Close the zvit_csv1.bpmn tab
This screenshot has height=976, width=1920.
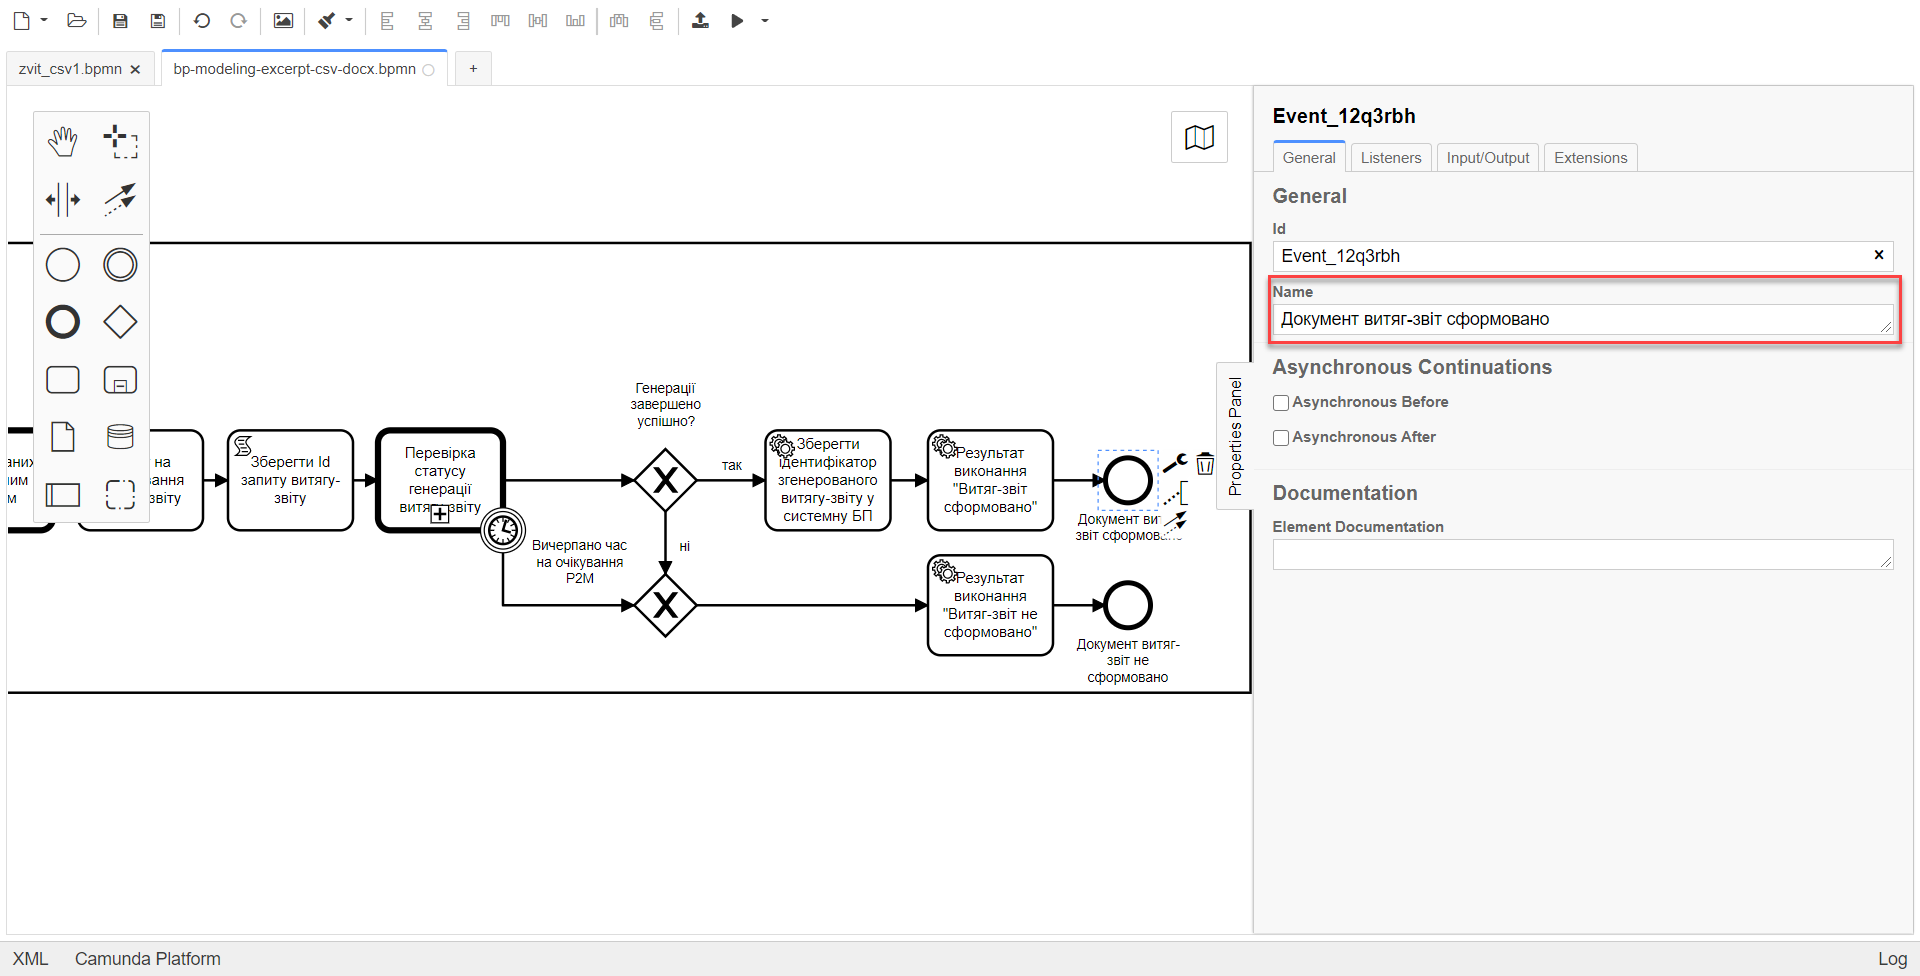click(x=135, y=69)
